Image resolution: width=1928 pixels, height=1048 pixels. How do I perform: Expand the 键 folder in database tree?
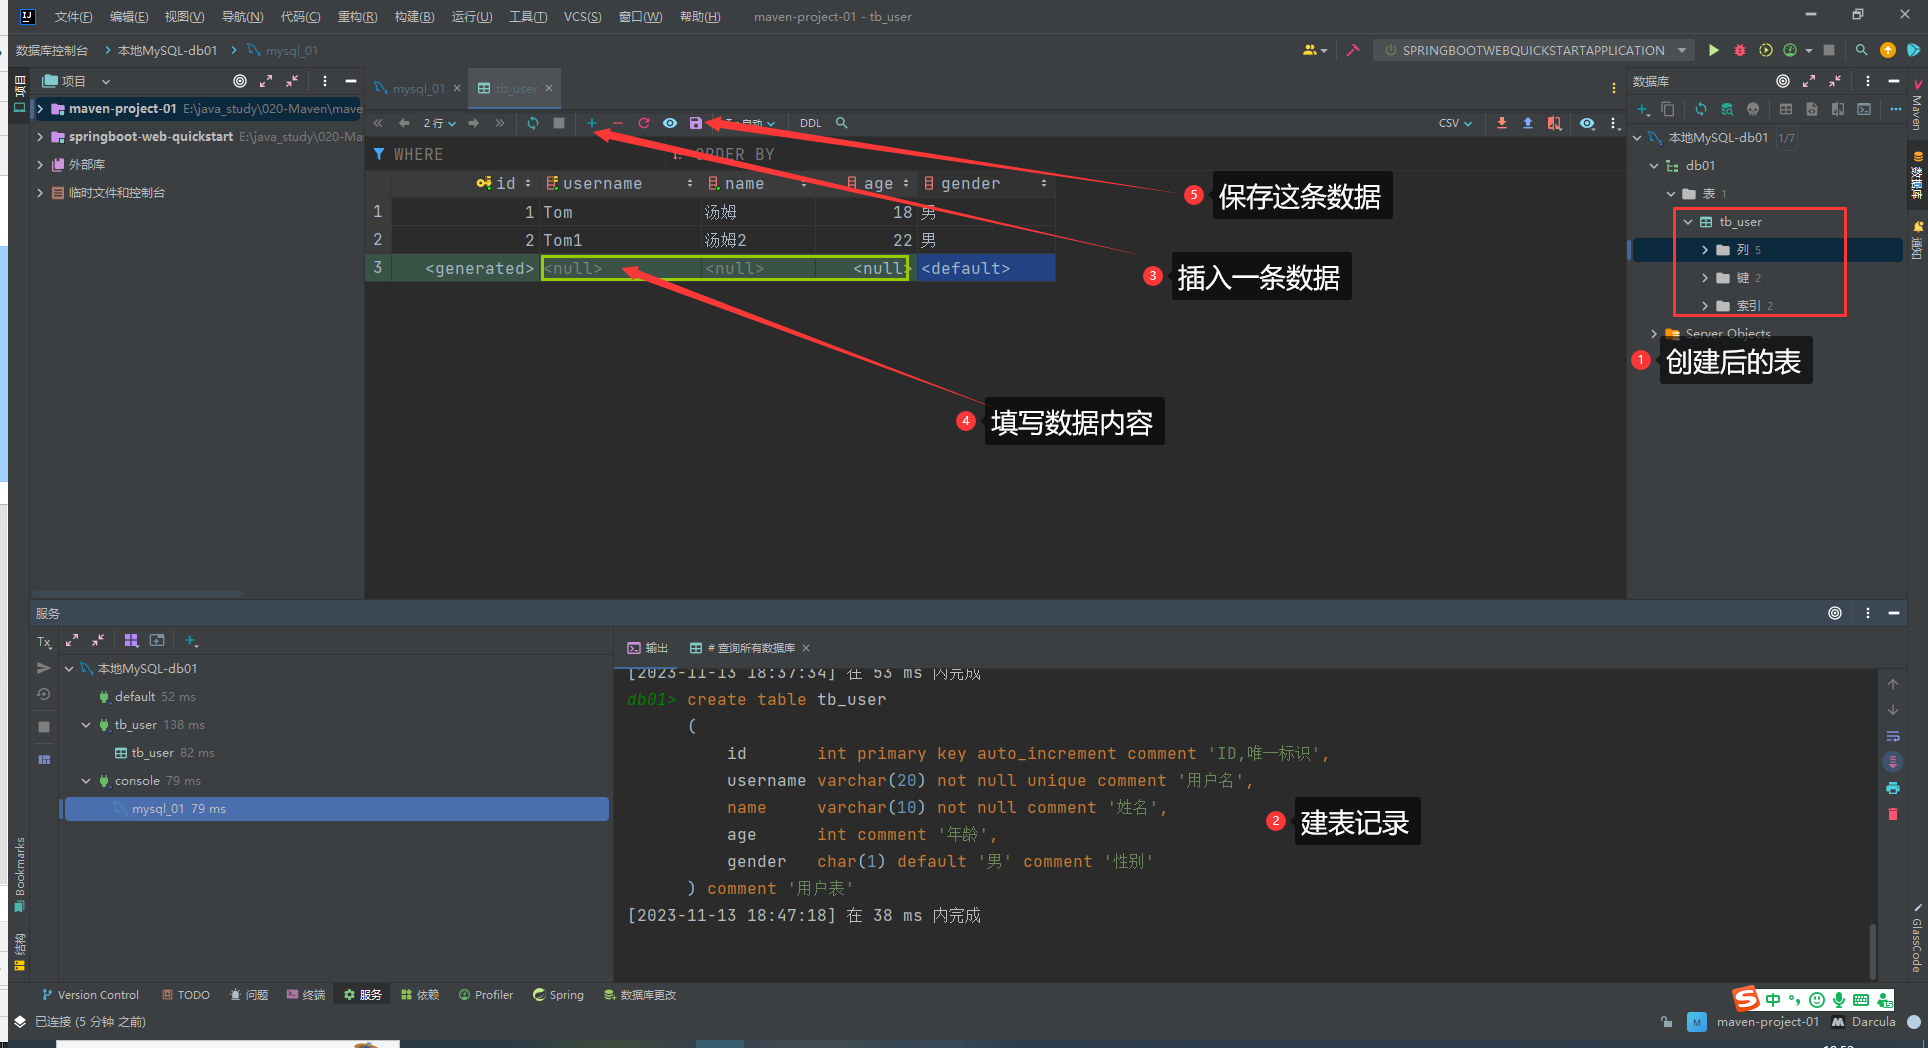[1705, 278]
